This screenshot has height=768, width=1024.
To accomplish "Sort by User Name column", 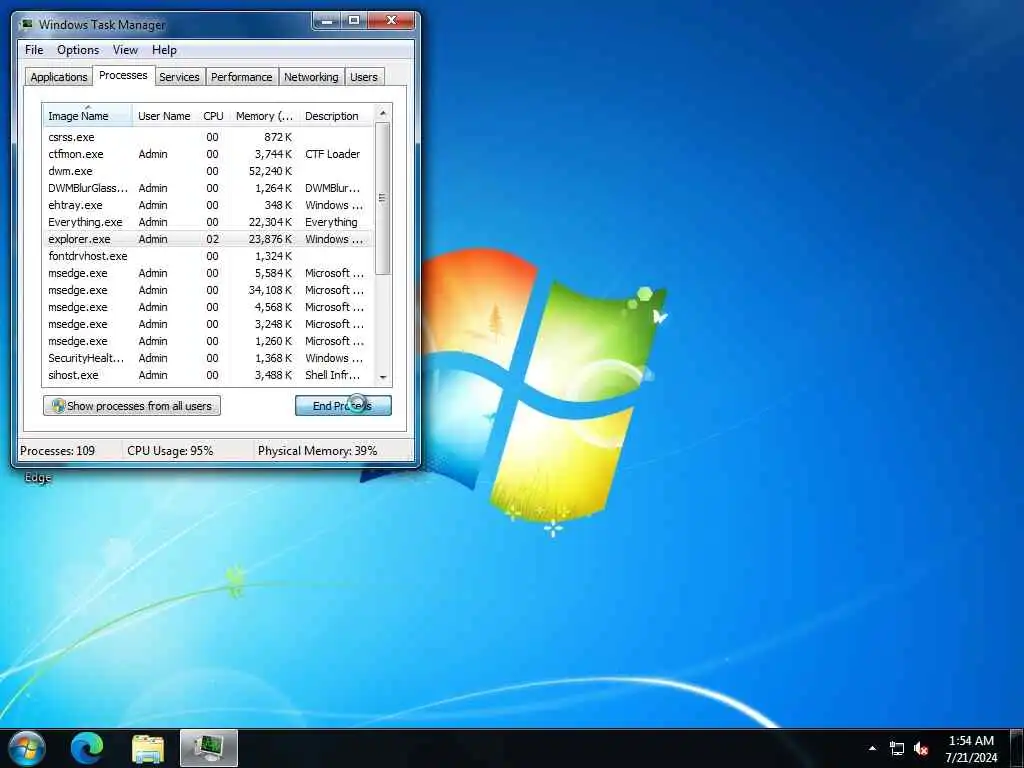I will [x=165, y=116].
